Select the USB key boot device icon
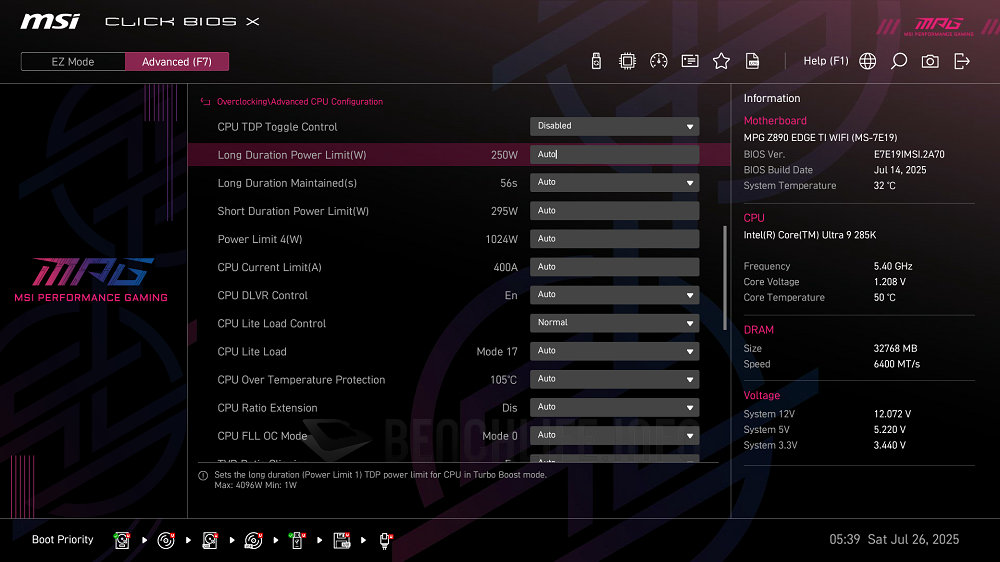Image resolution: width=1000 pixels, height=562 pixels. point(297,540)
